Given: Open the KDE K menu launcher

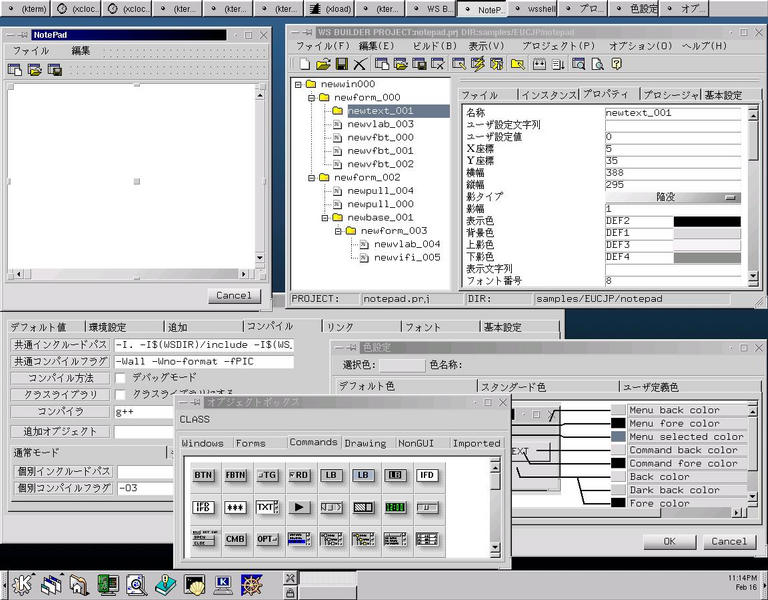Looking at the screenshot, I should pyautogui.click(x=24, y=582).
